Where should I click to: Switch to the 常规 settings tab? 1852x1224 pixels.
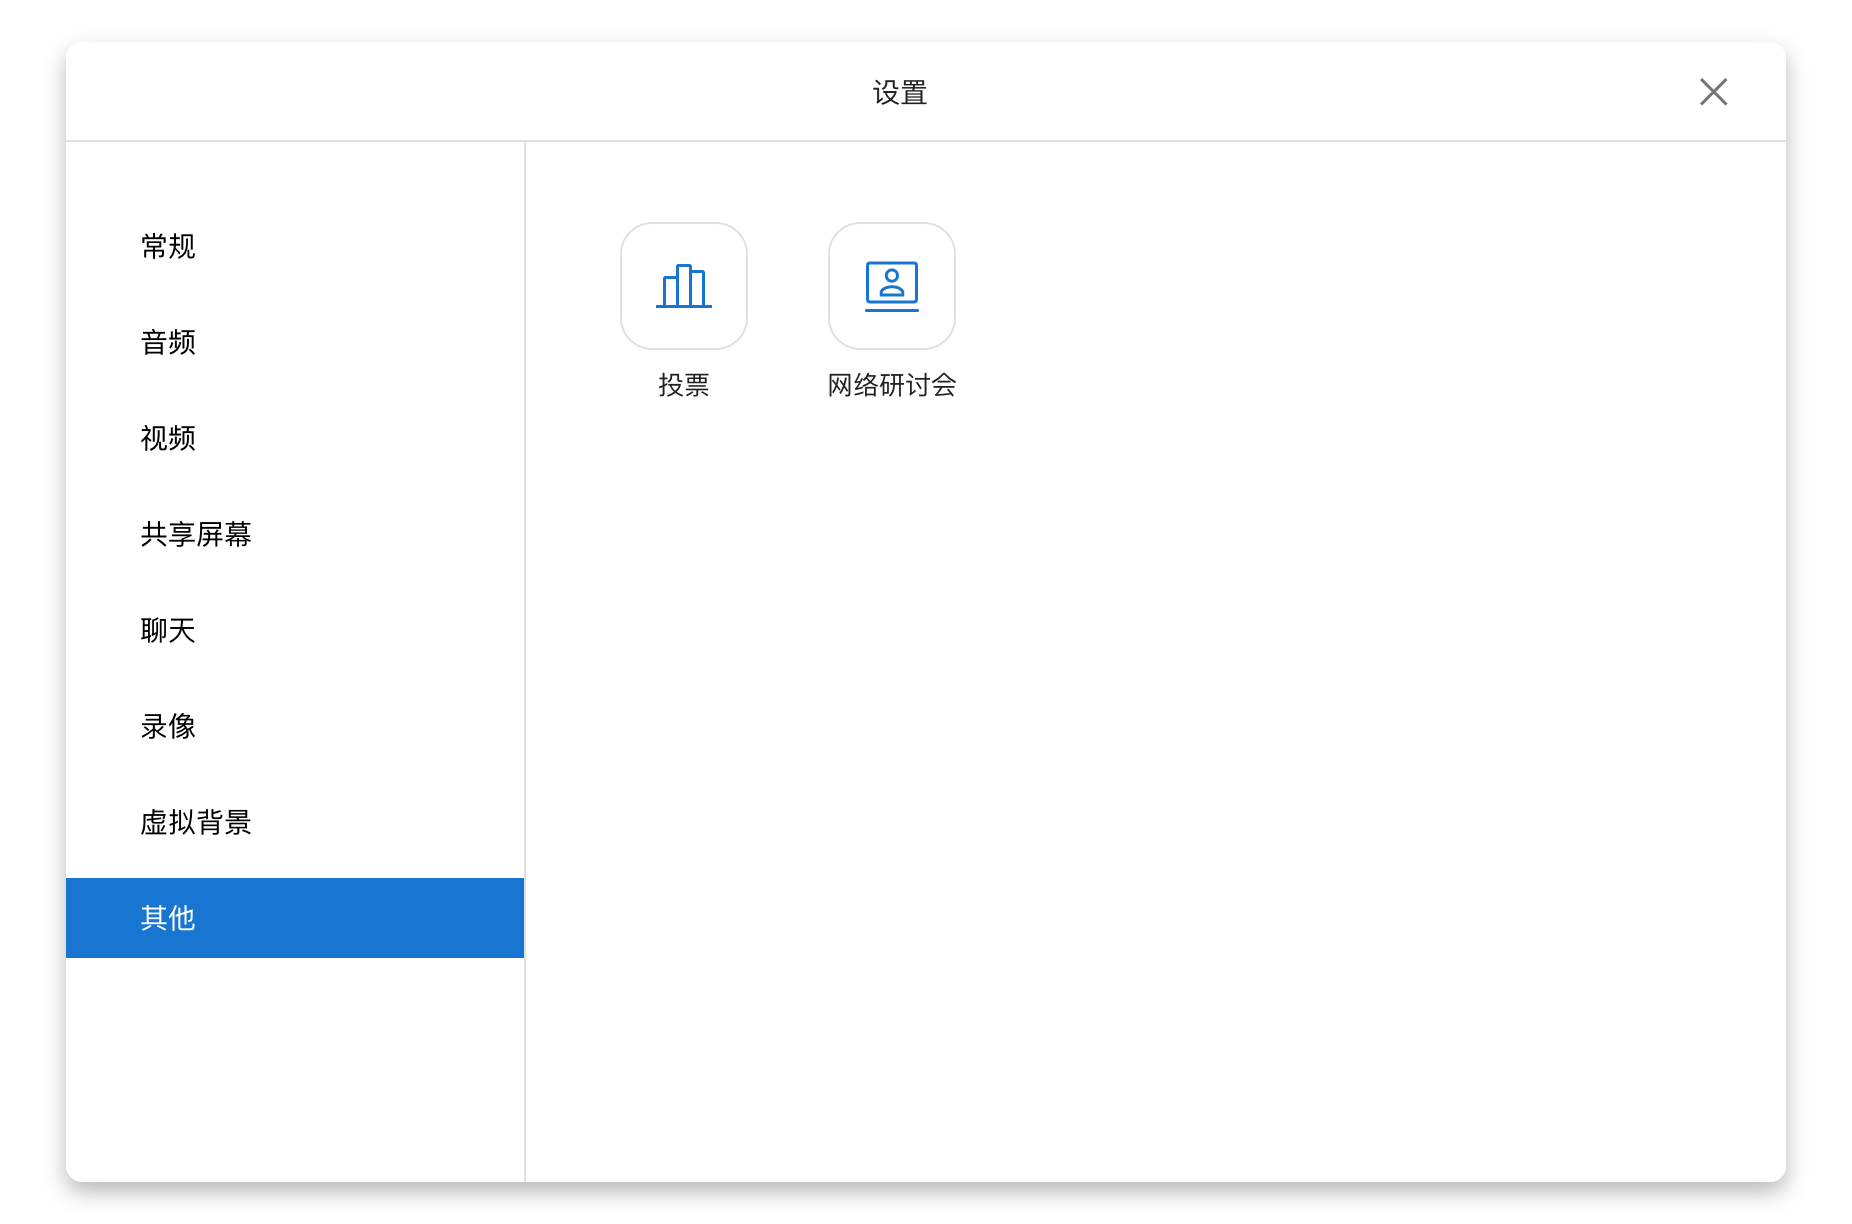(x=168, y=246)
